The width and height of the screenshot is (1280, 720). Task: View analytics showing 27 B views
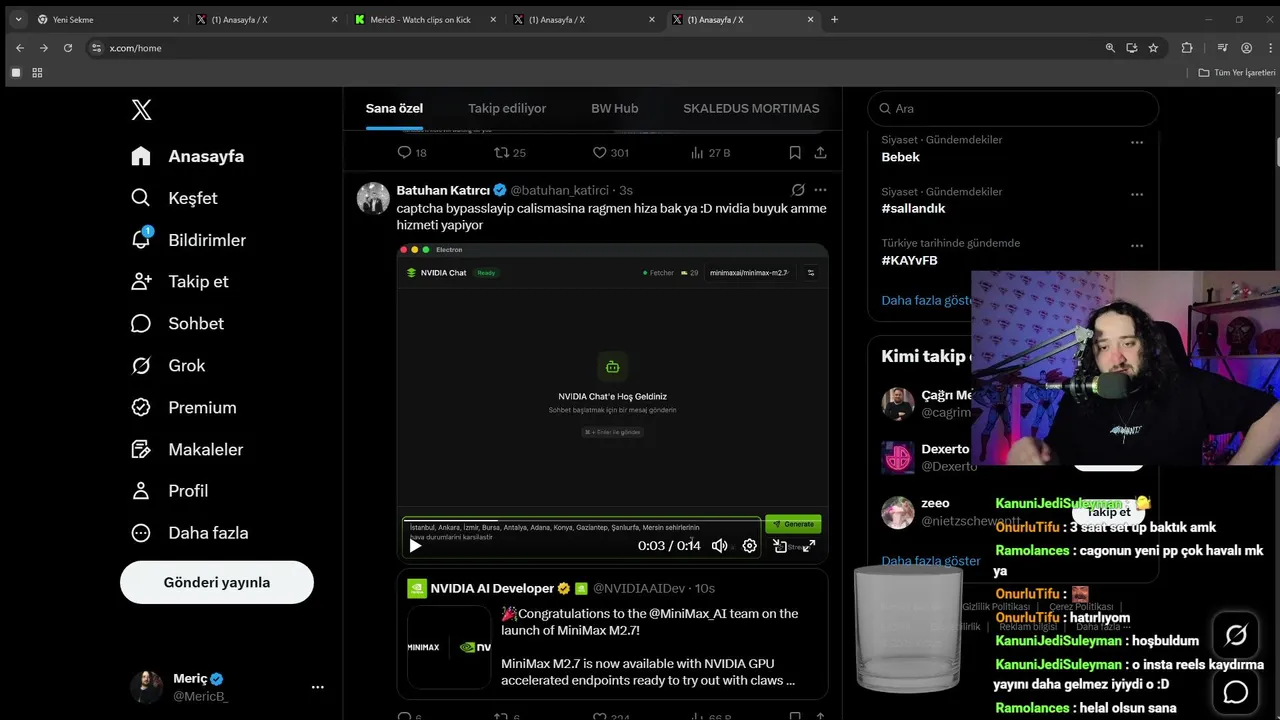pos(710,152)
